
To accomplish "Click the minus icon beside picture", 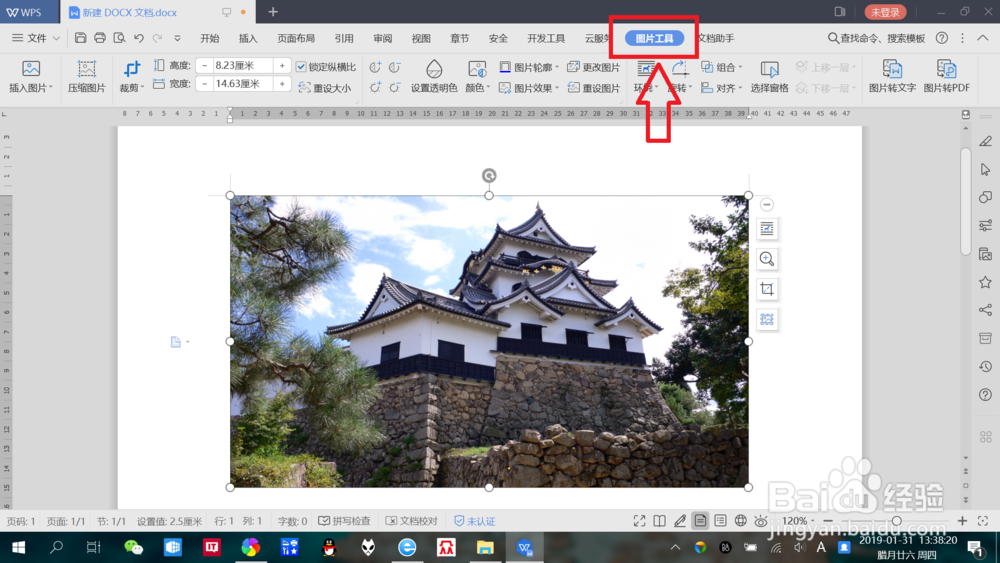I will click(767, 205).
